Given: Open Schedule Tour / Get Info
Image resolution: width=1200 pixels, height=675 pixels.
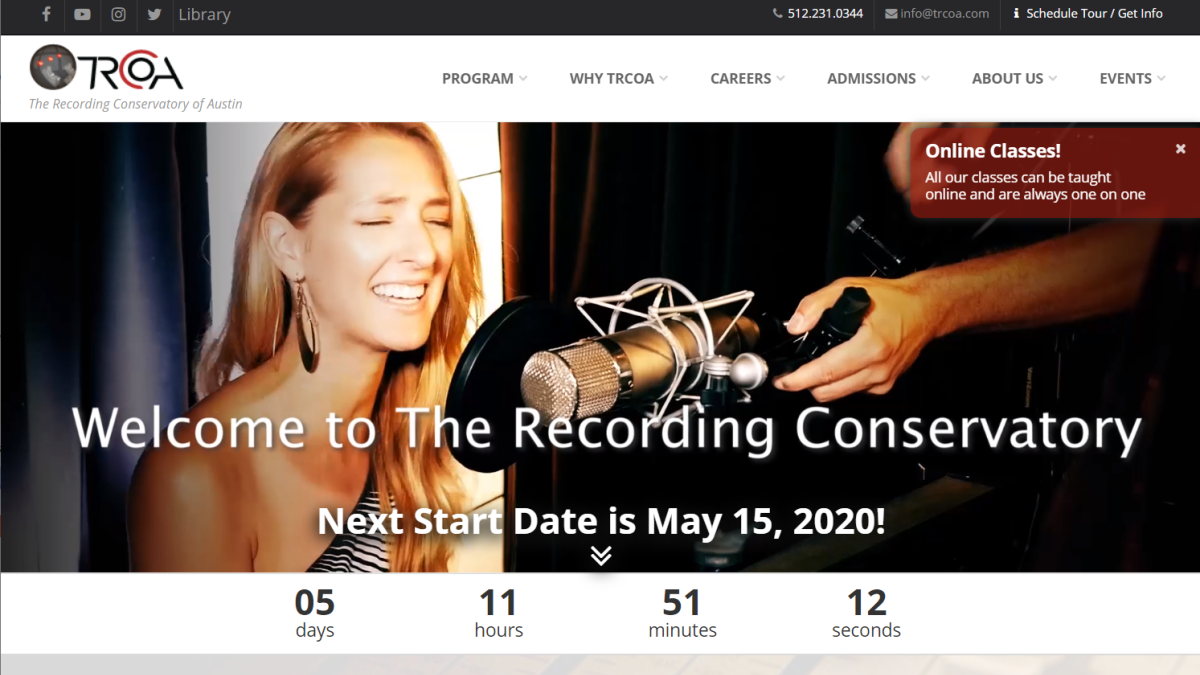Looking at the screenshot, I should coord(1087,14).
